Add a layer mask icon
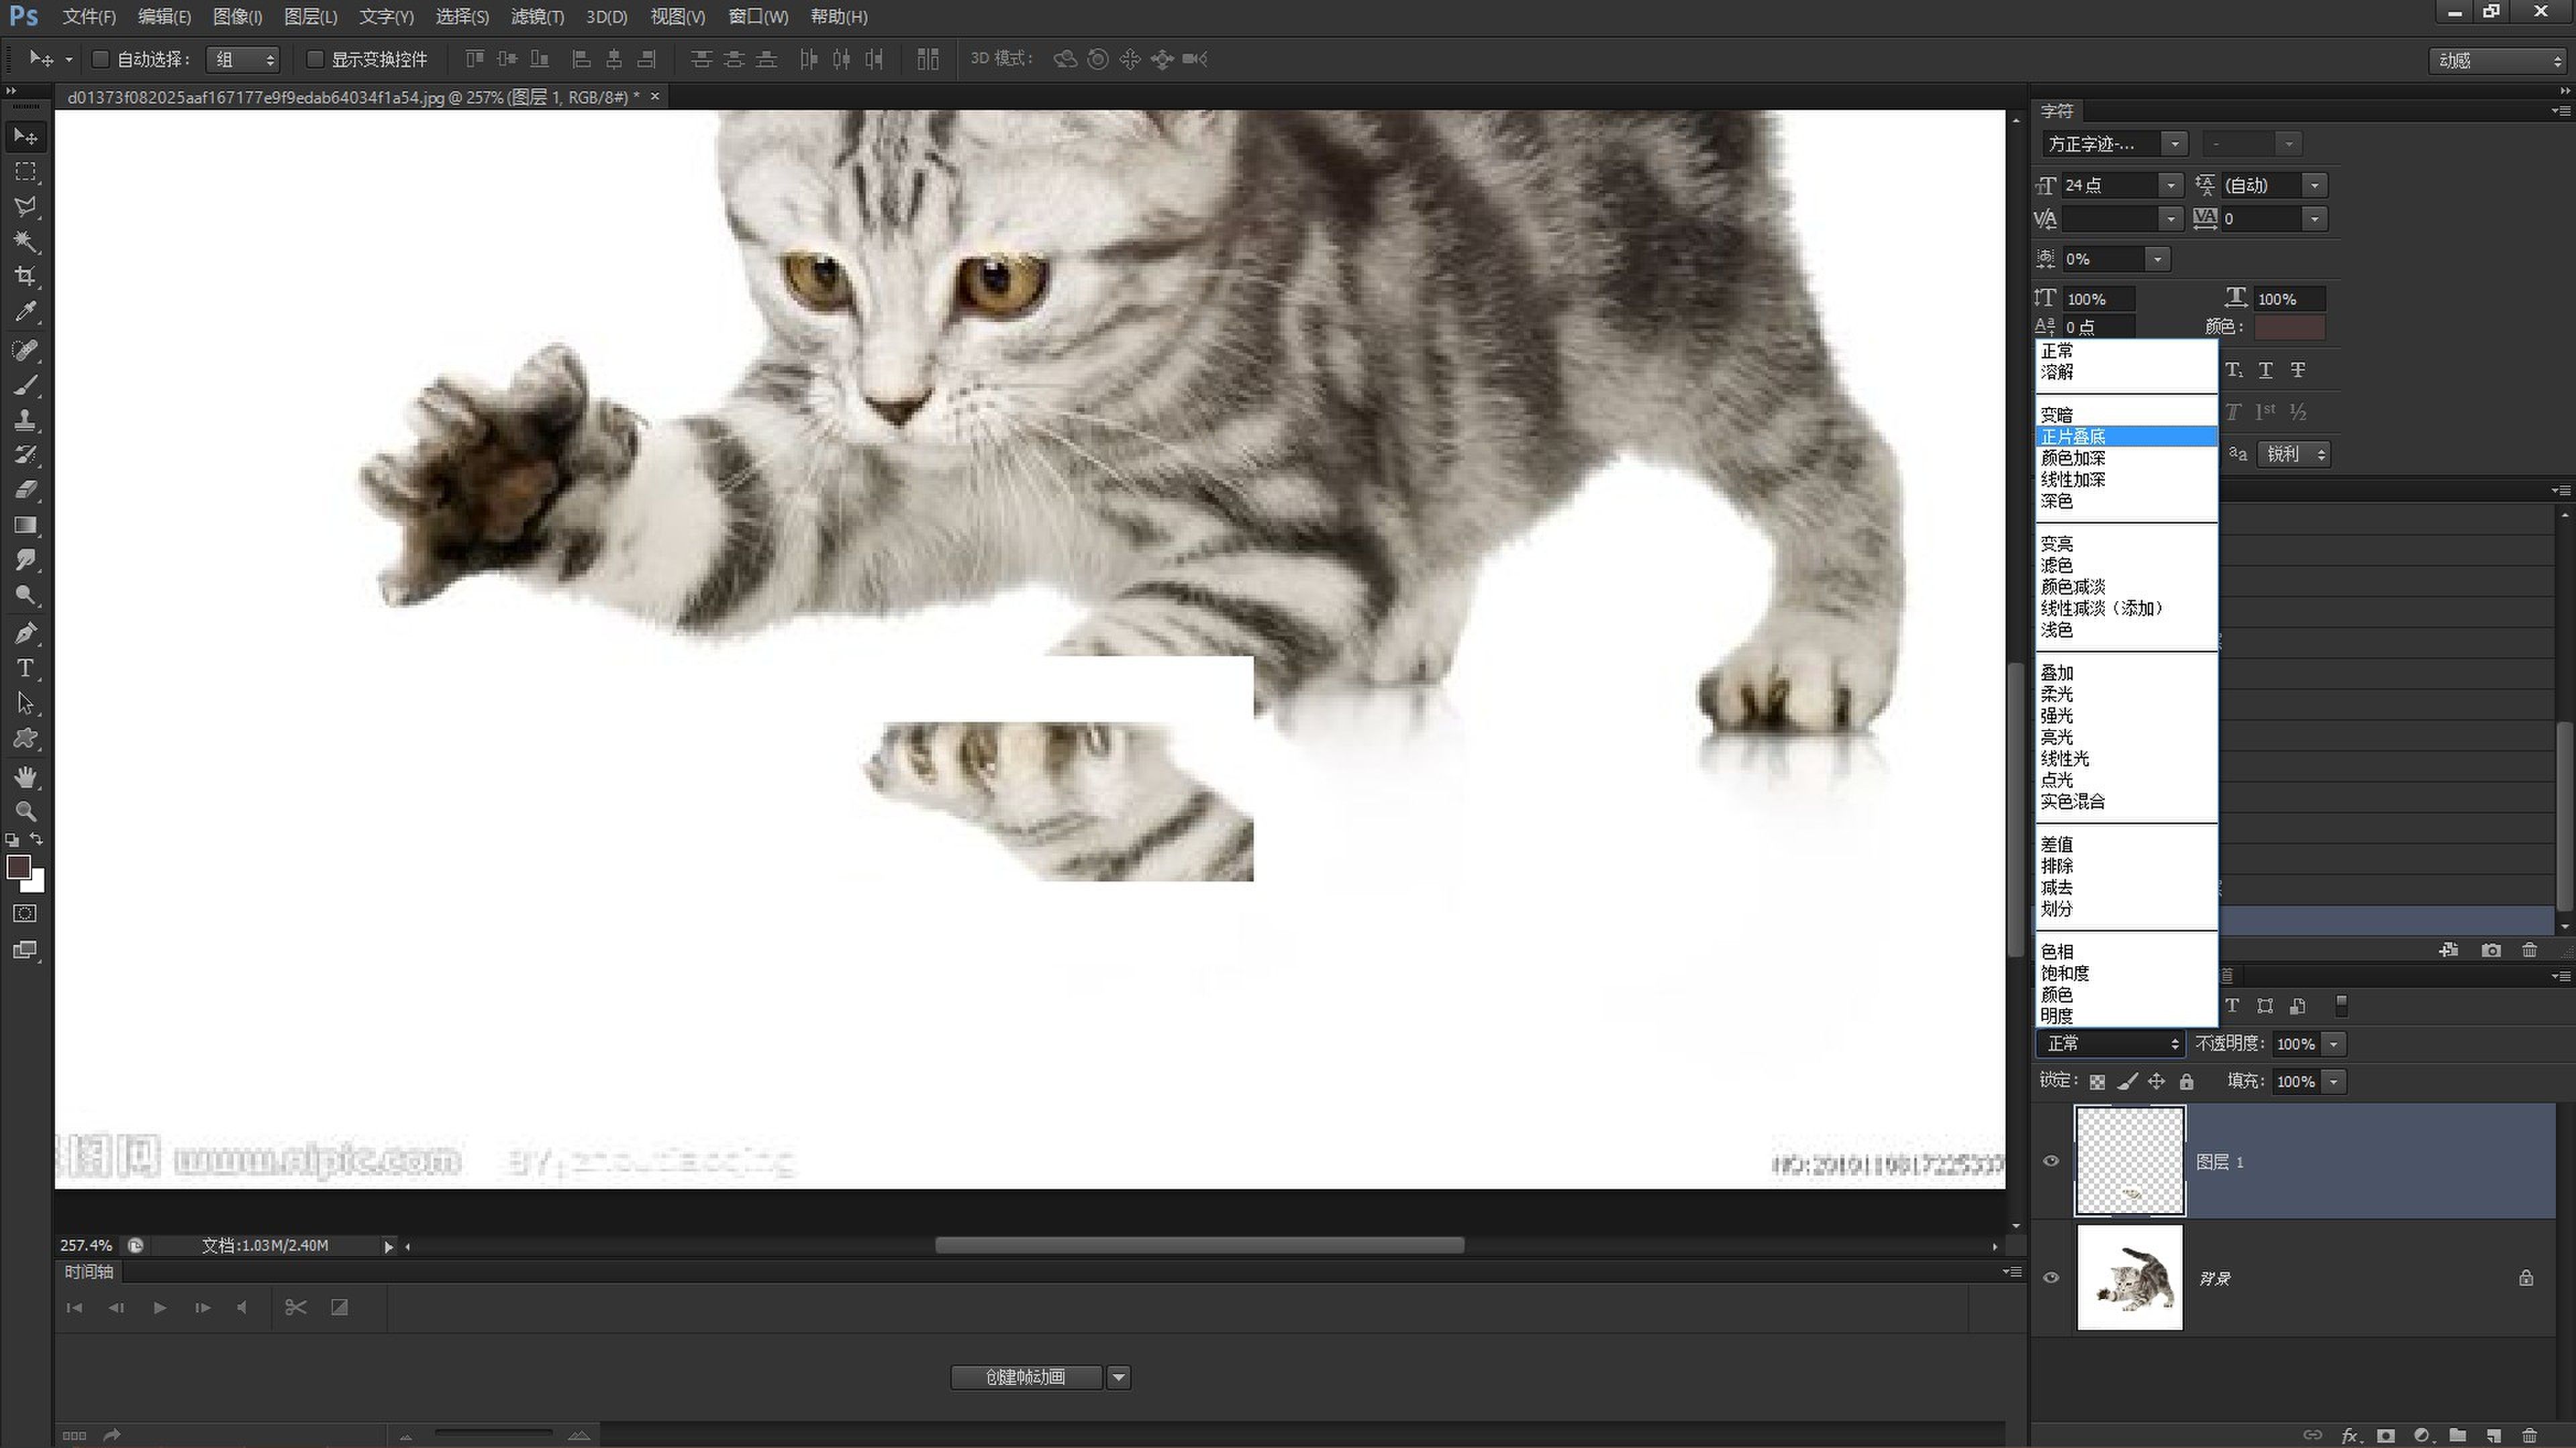 pyautogui.click(x=2386, y=1436)
